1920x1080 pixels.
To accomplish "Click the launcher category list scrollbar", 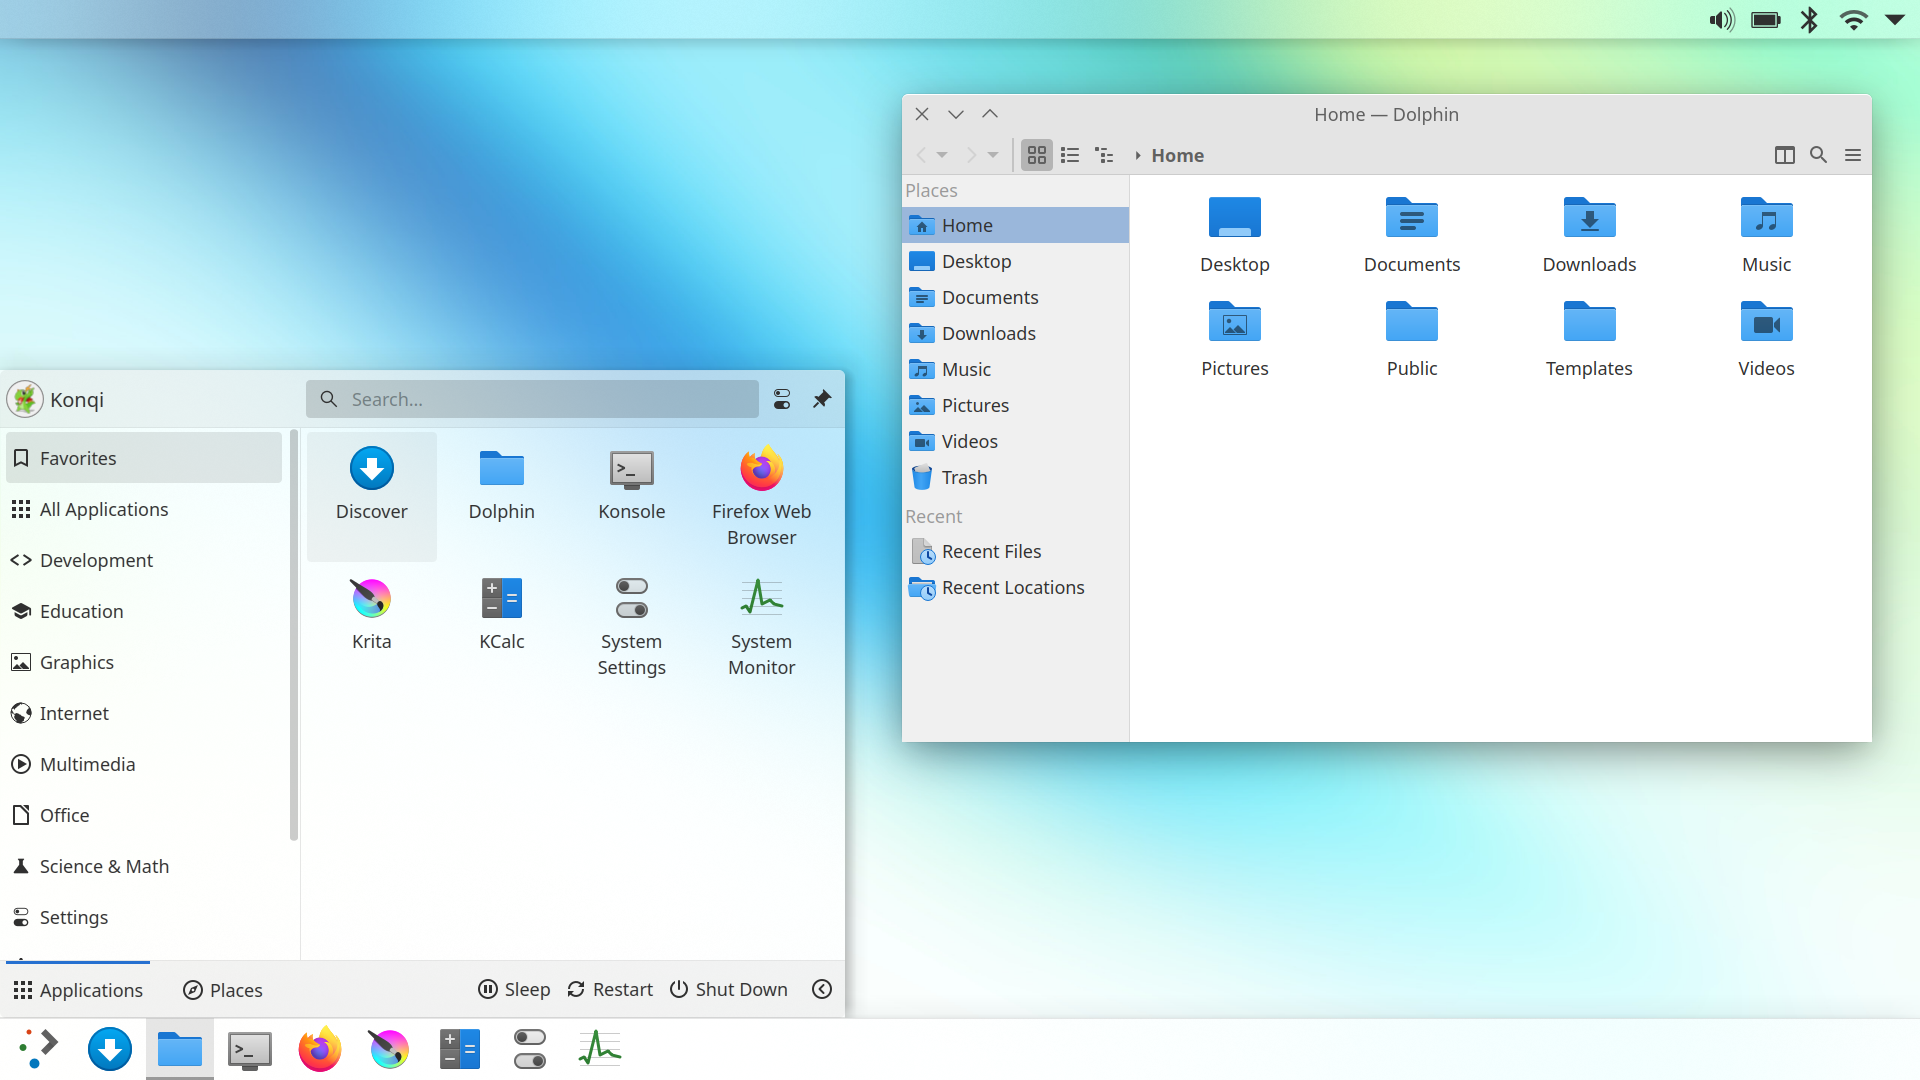I will [x=293, y=635].
